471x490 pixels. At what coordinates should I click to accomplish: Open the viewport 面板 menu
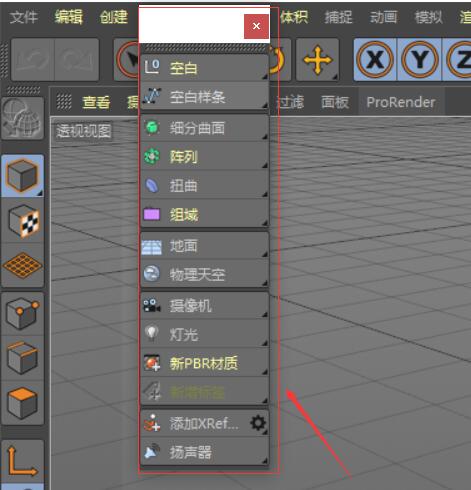pyautogui.click(x=335, y=102)
